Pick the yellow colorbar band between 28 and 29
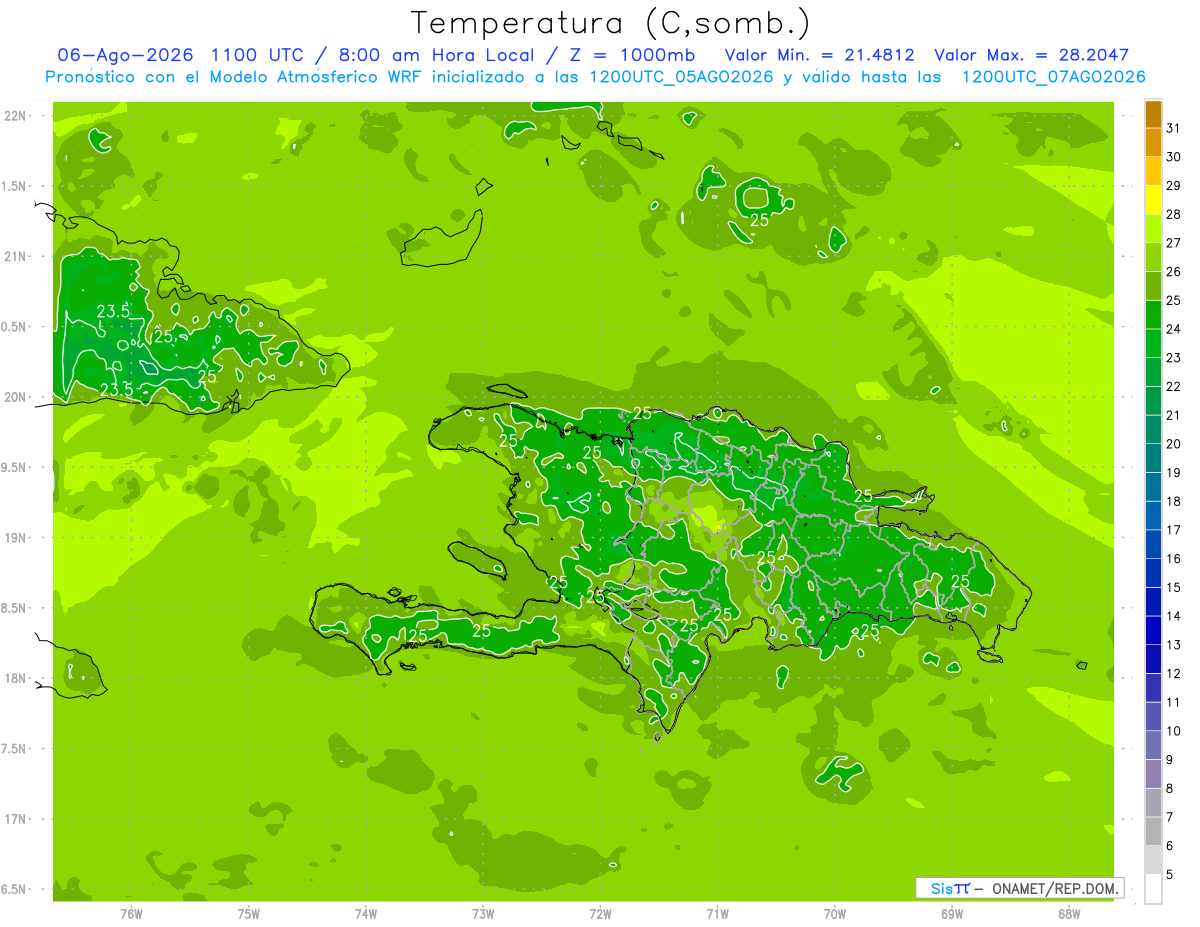Image resolution: width=1200 pixels, height=927 pixels. point(1153,200)
